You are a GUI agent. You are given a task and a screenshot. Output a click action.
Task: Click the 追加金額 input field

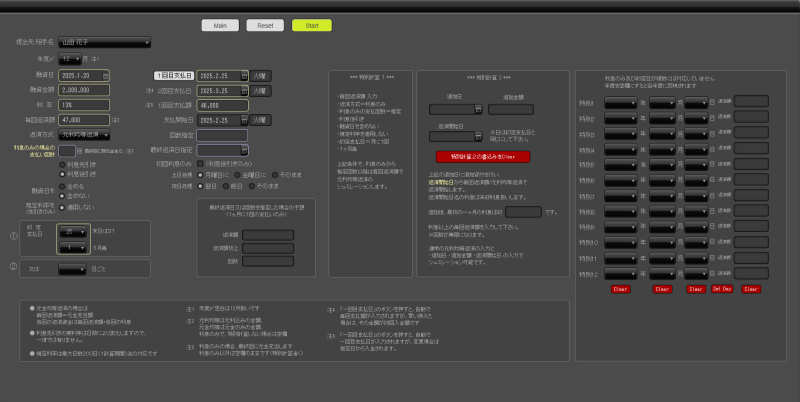511,109
